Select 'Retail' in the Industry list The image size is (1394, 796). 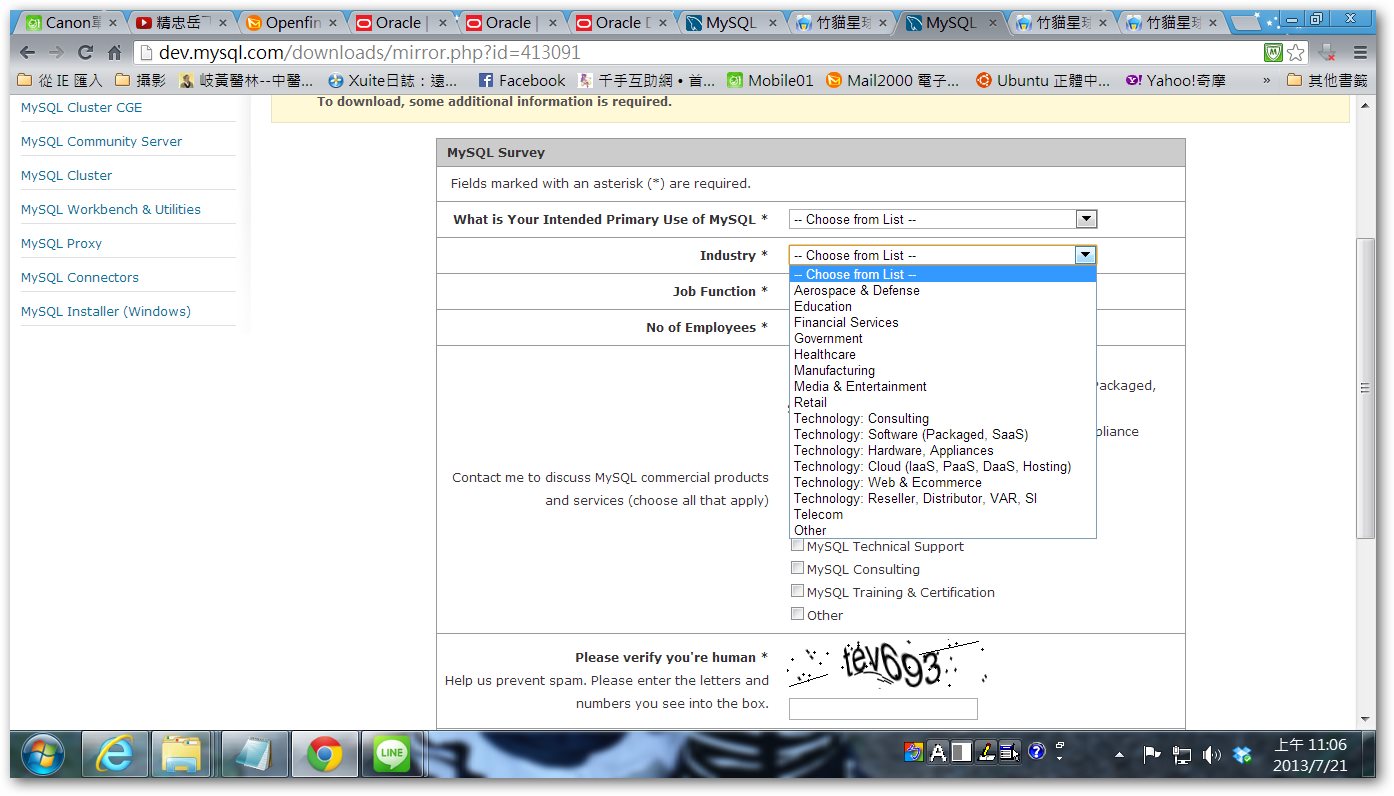pyautogui.click(x=943, y=402)
